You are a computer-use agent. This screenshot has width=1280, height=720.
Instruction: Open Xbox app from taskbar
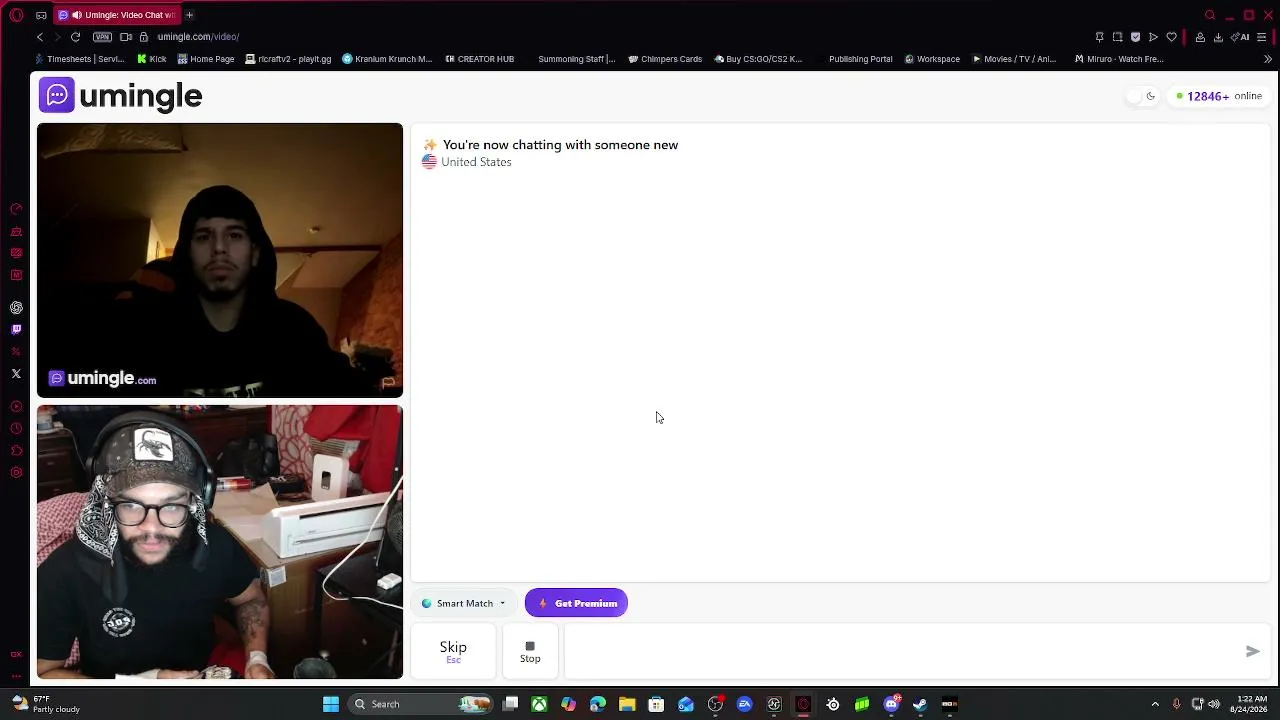pos(539,704)
